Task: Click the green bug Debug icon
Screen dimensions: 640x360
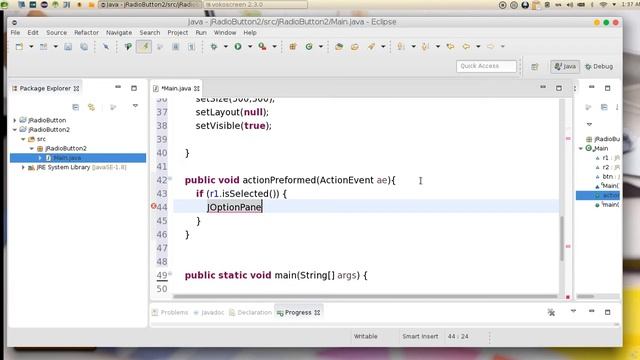Action: (x=213, y=47)
